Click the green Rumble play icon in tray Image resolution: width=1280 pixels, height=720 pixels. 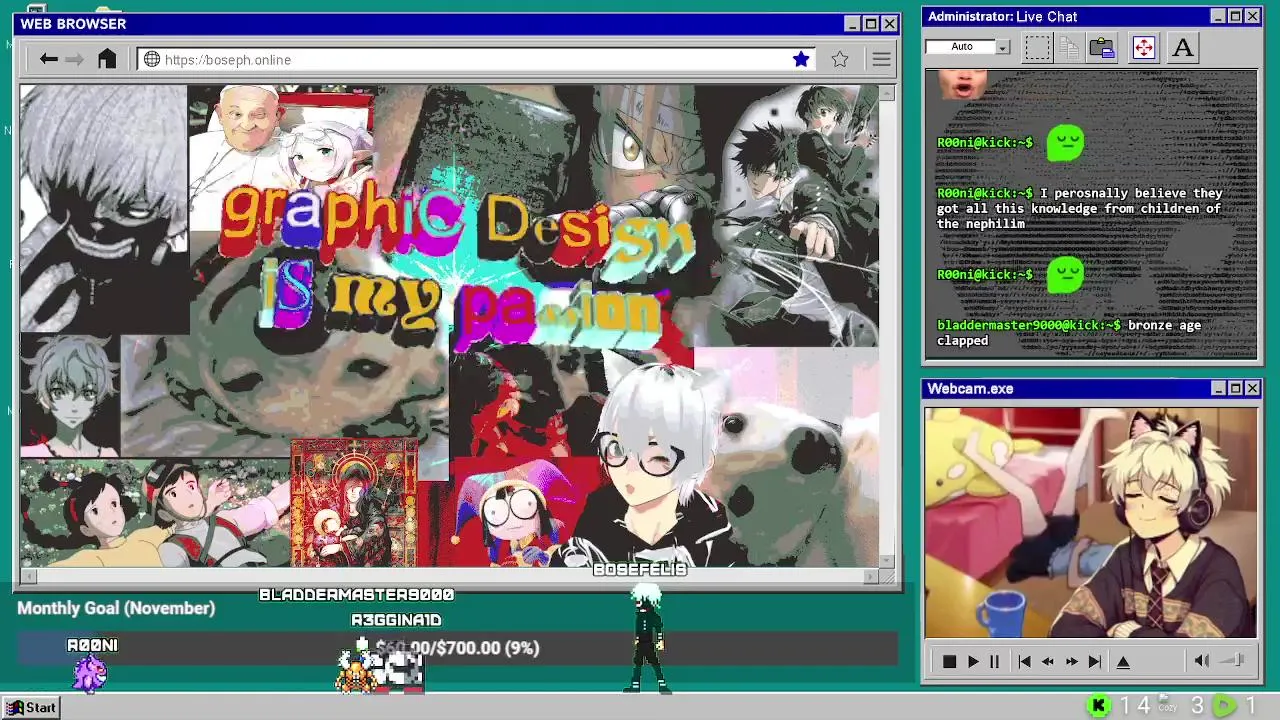[1224, 706]
